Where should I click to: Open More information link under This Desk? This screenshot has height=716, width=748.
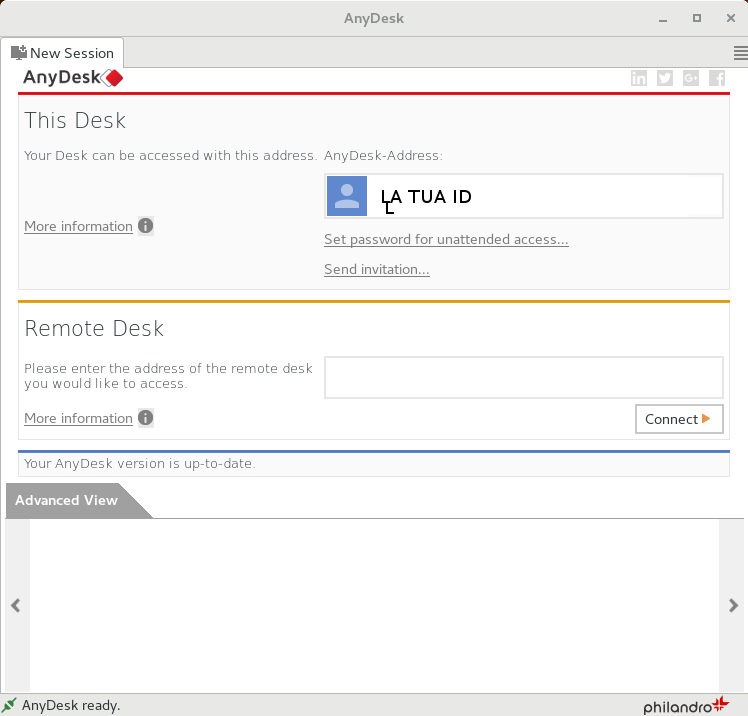tap(78, 226)
